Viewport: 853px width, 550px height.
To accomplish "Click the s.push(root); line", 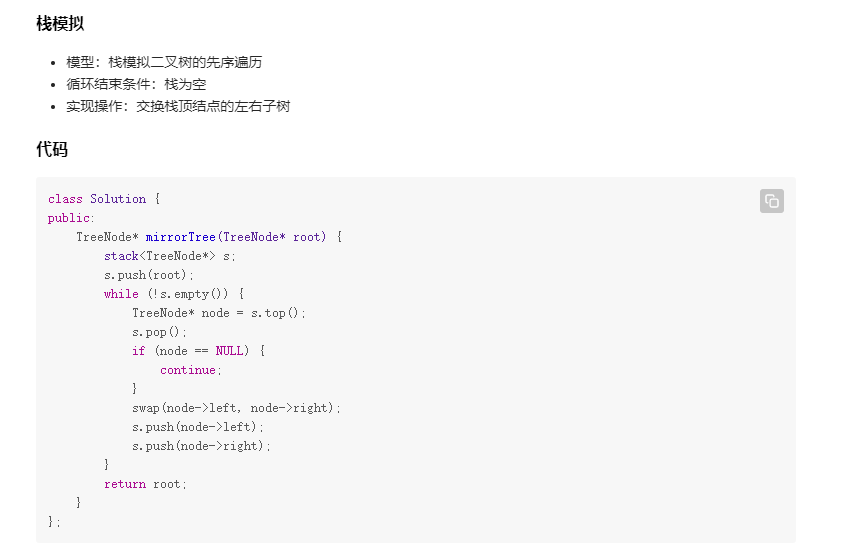I will click(149, 275).
